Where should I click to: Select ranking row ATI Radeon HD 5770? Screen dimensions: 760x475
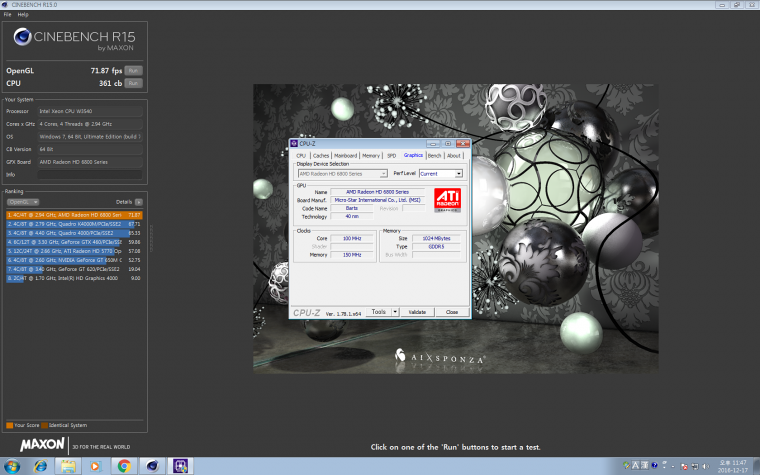[74, 251]
